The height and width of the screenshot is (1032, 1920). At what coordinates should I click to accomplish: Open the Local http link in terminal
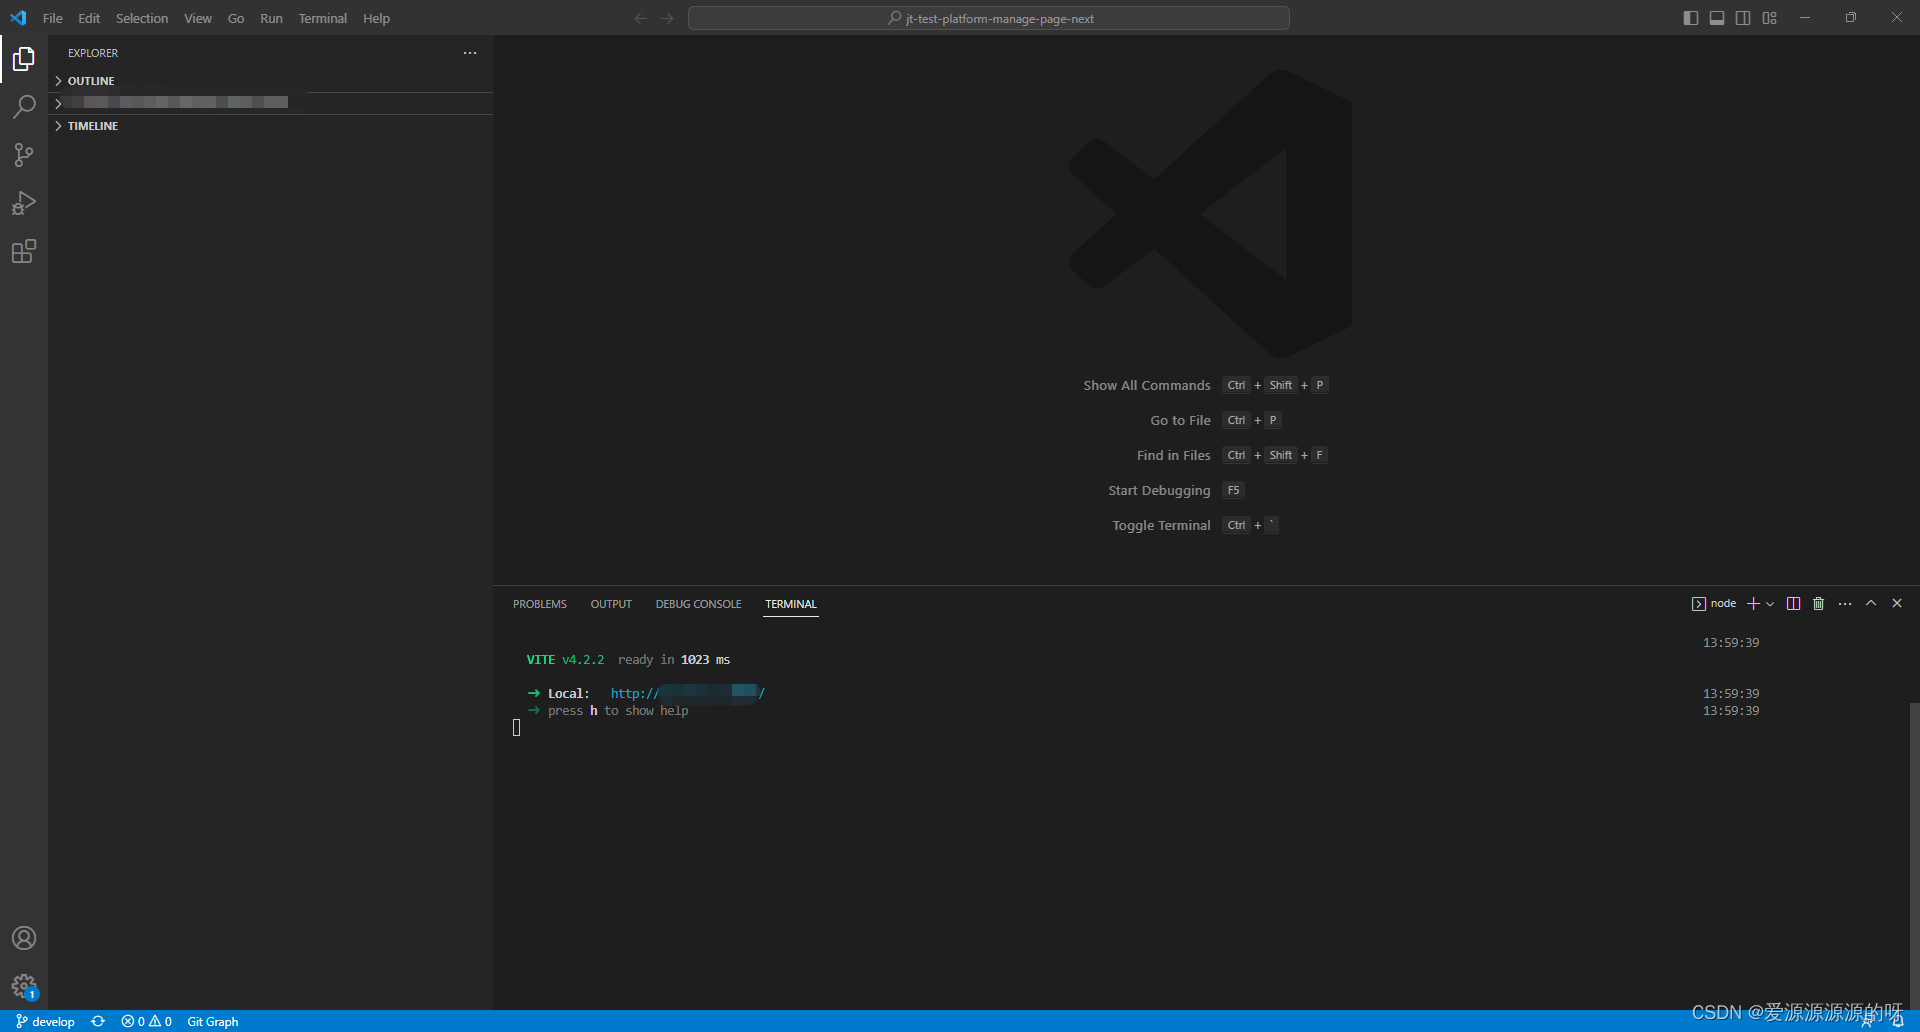pos(688,693)
